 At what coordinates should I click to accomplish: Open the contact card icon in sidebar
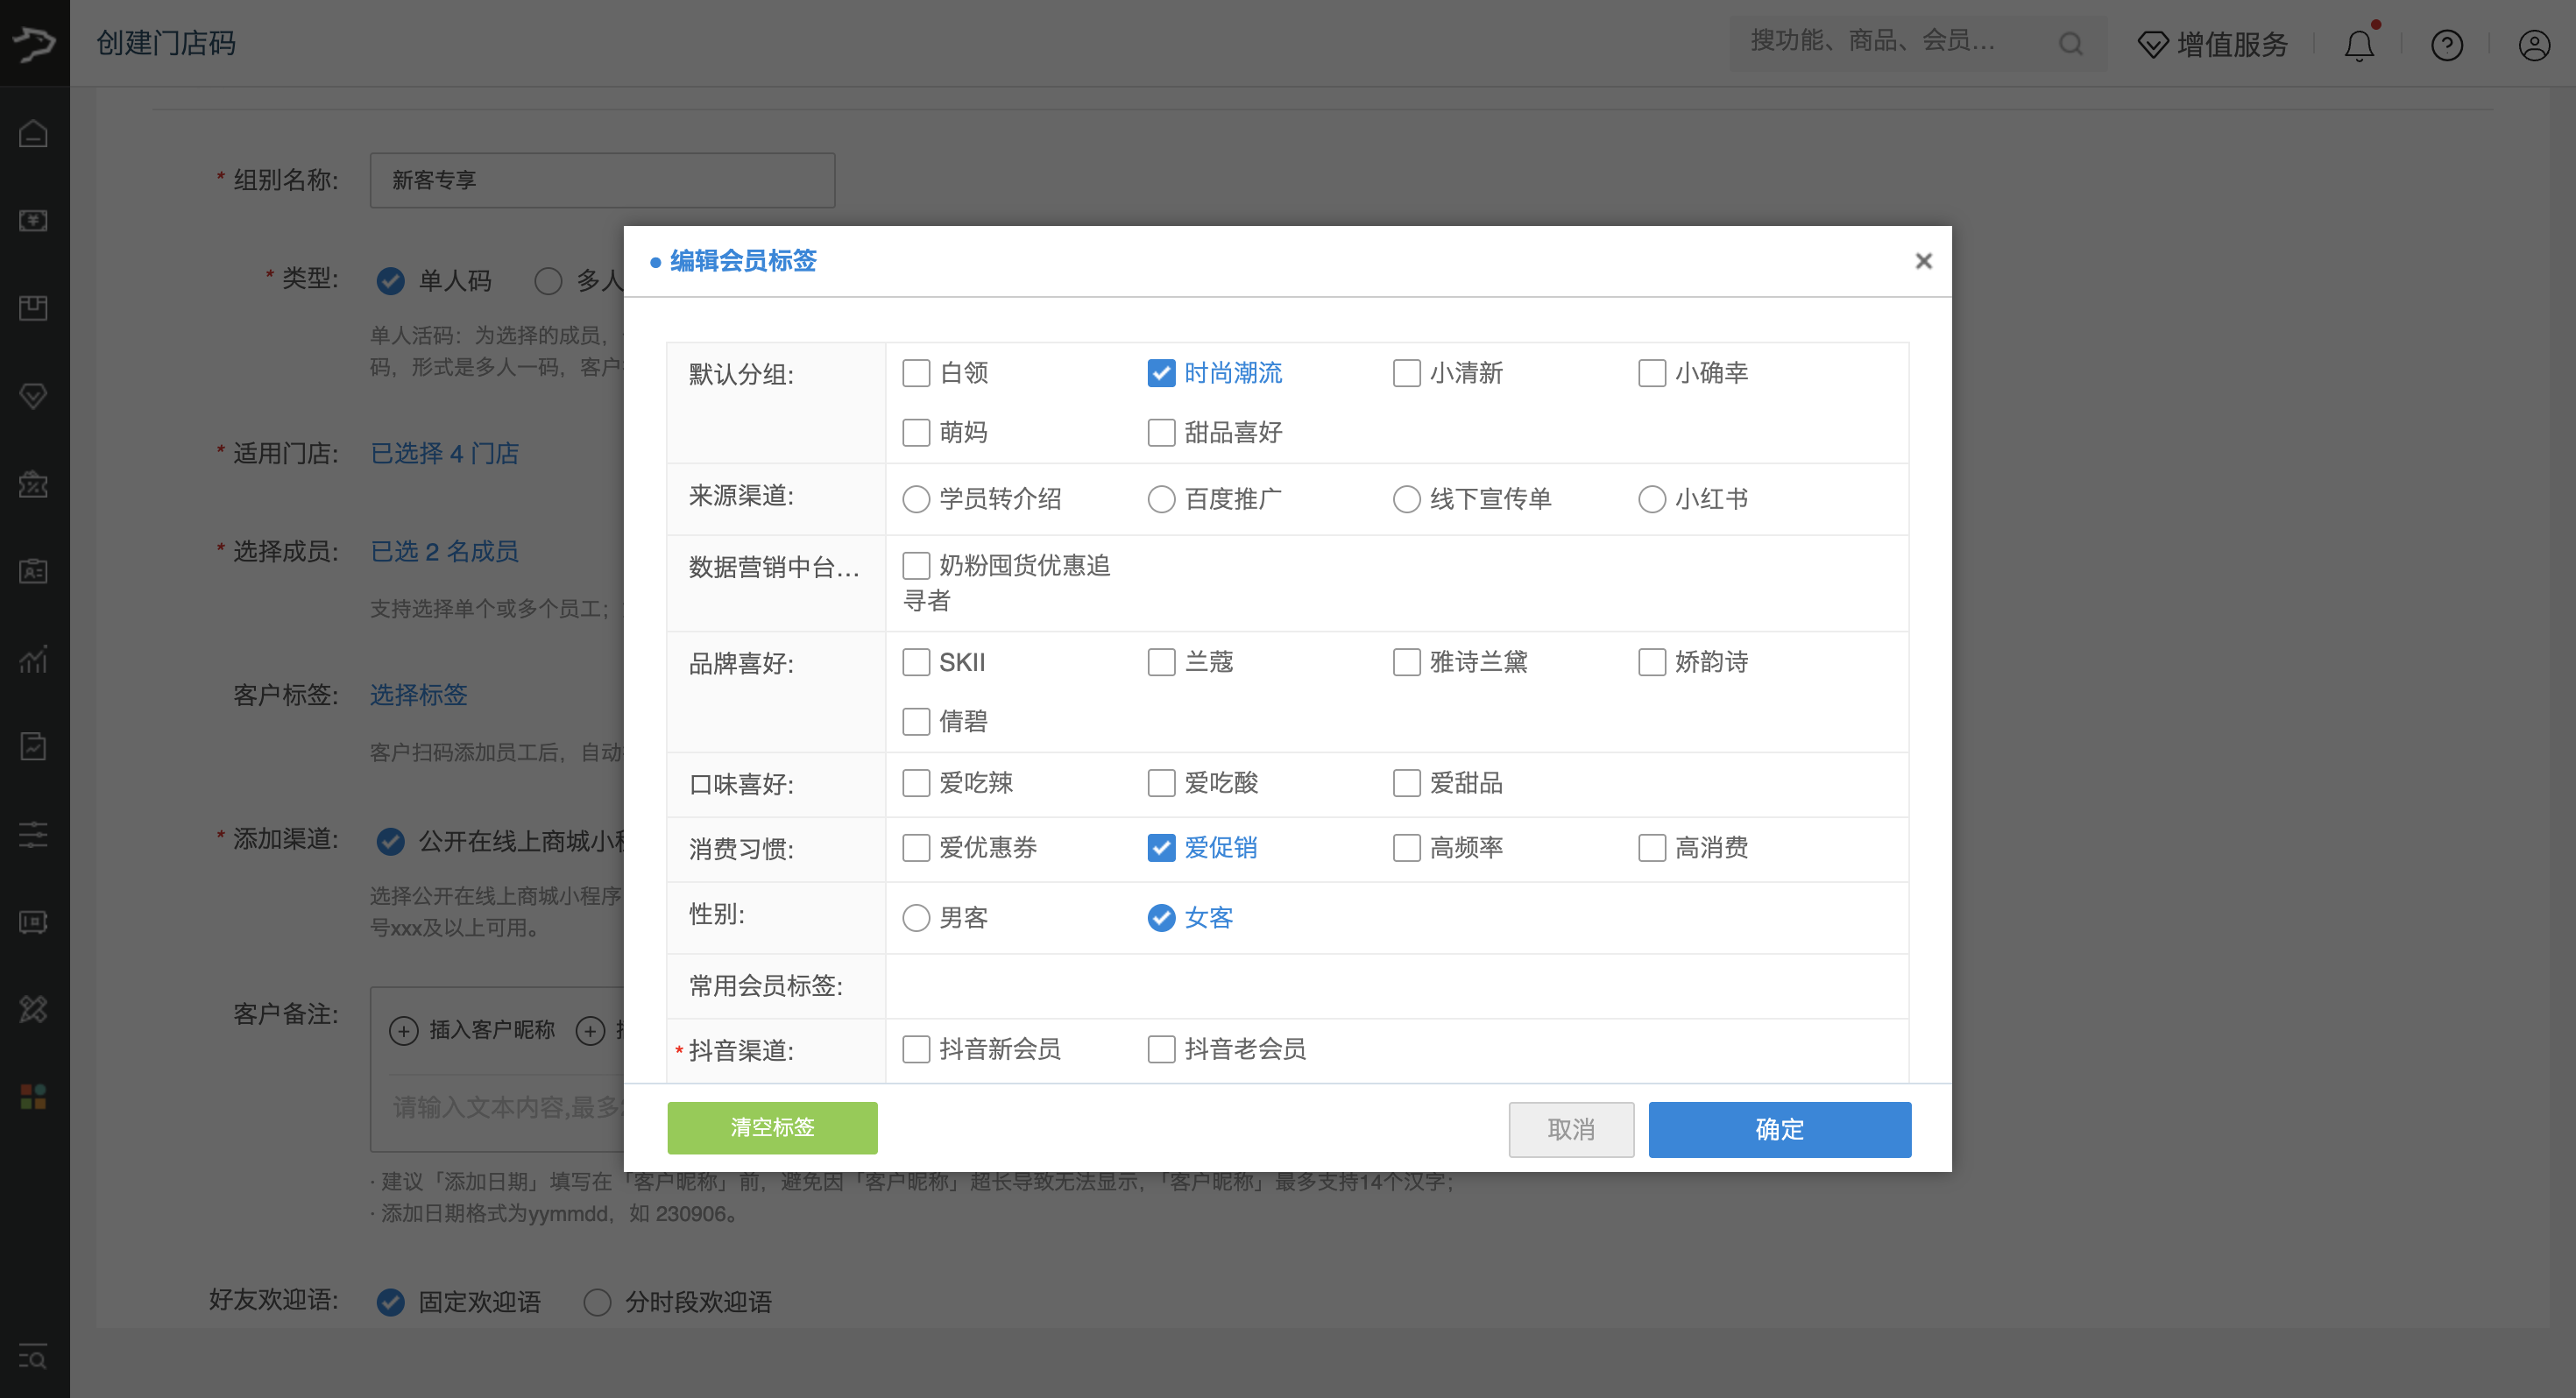point(33,571)
